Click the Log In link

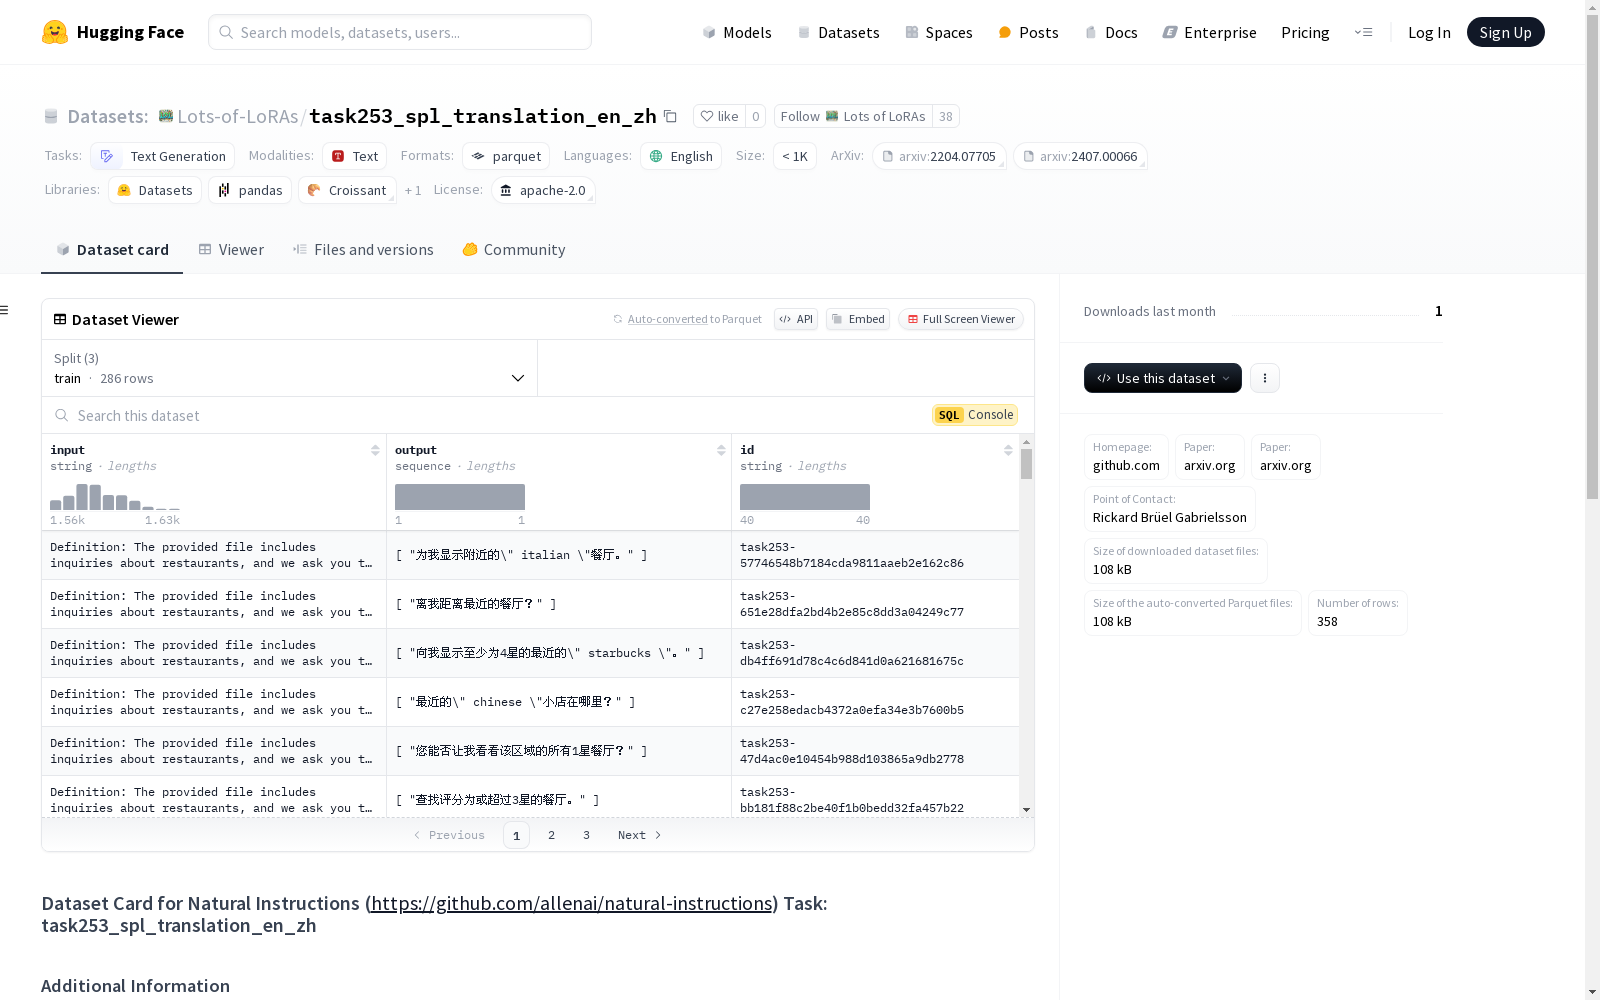1429,32
